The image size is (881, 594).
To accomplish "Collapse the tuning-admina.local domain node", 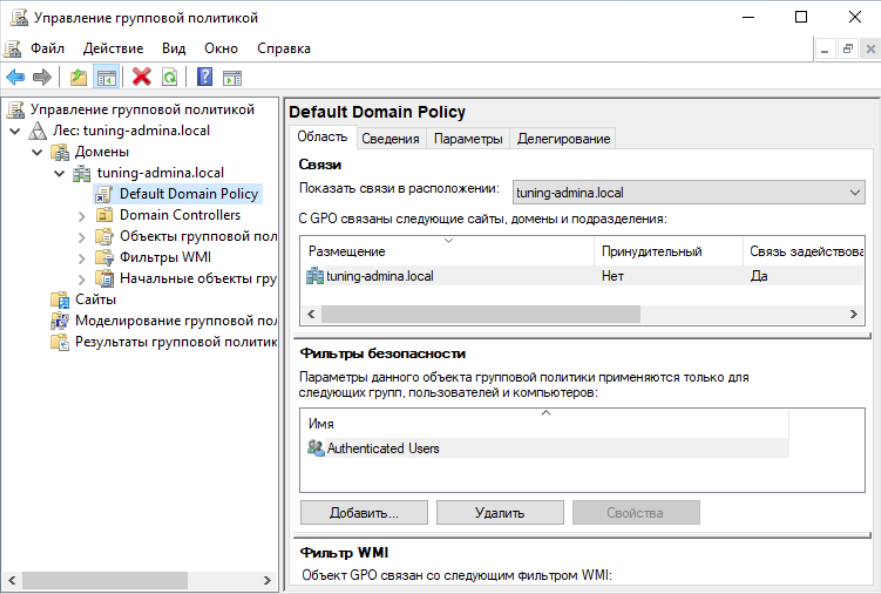I will coord(59,173).
